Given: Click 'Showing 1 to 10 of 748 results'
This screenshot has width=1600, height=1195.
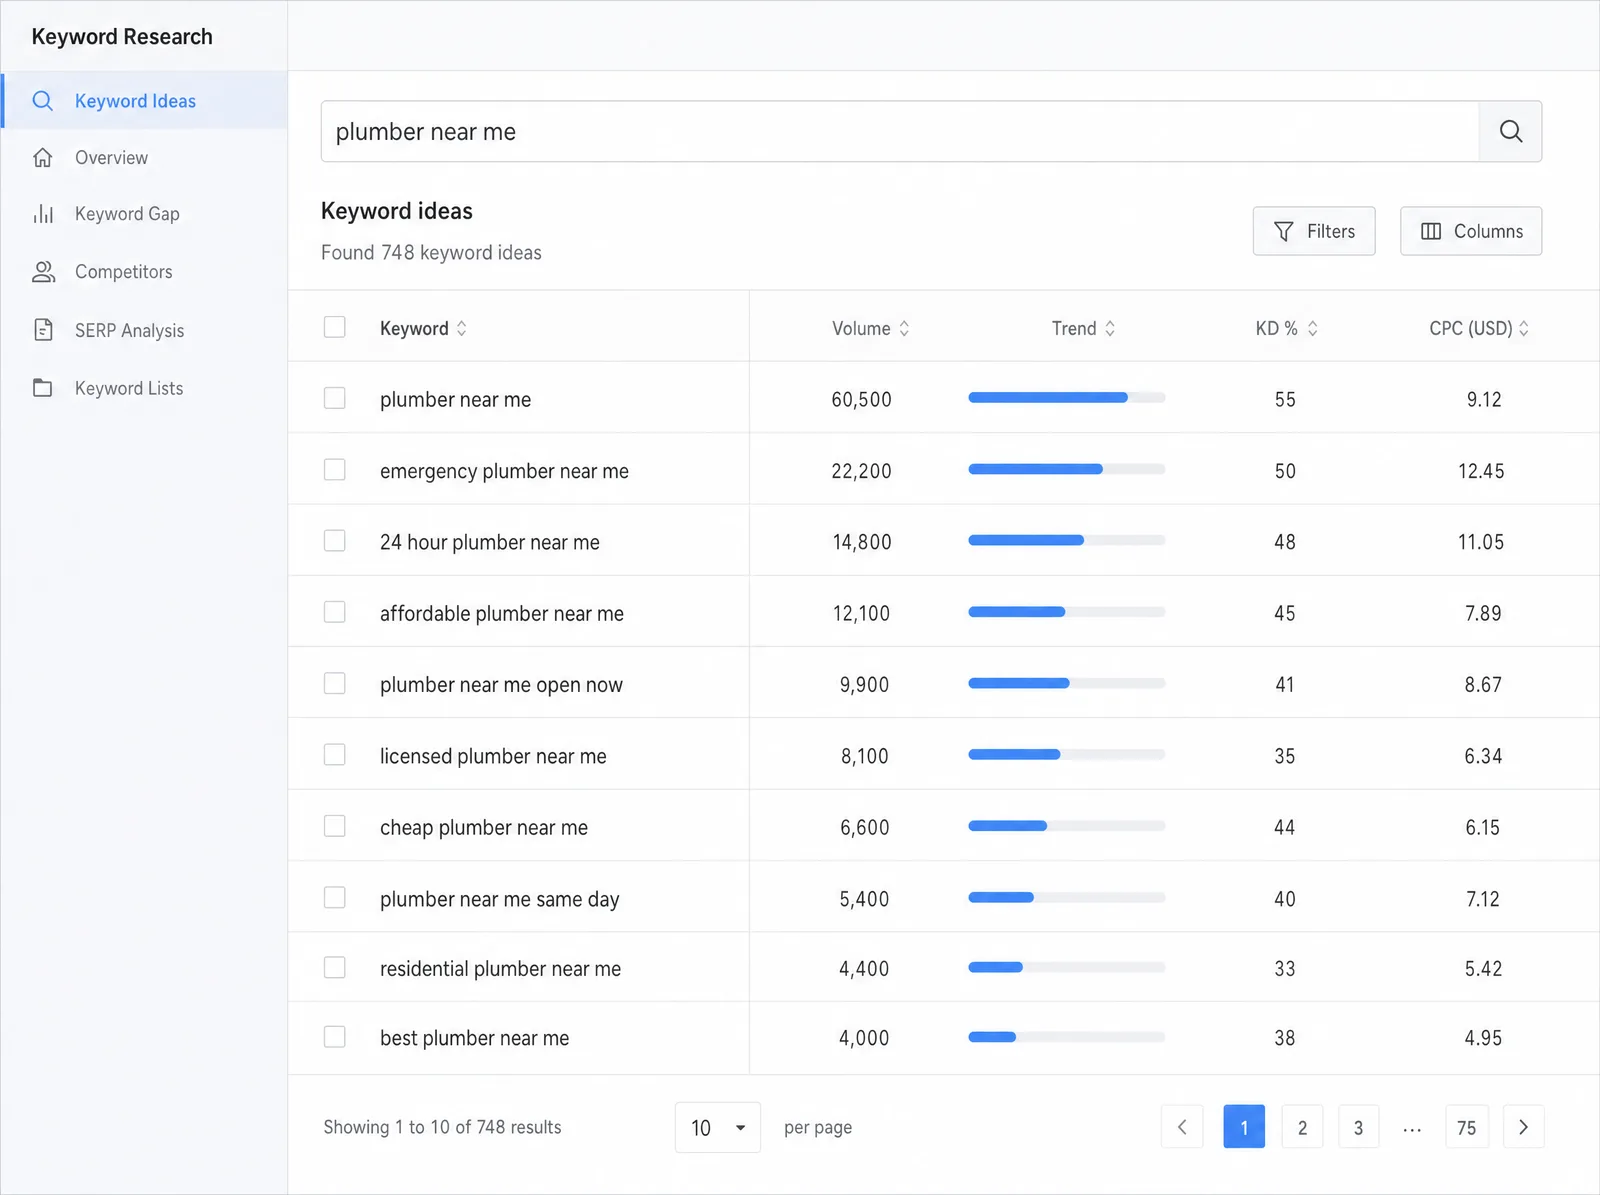Looking at the screenshot, I should click(442, 1127).
